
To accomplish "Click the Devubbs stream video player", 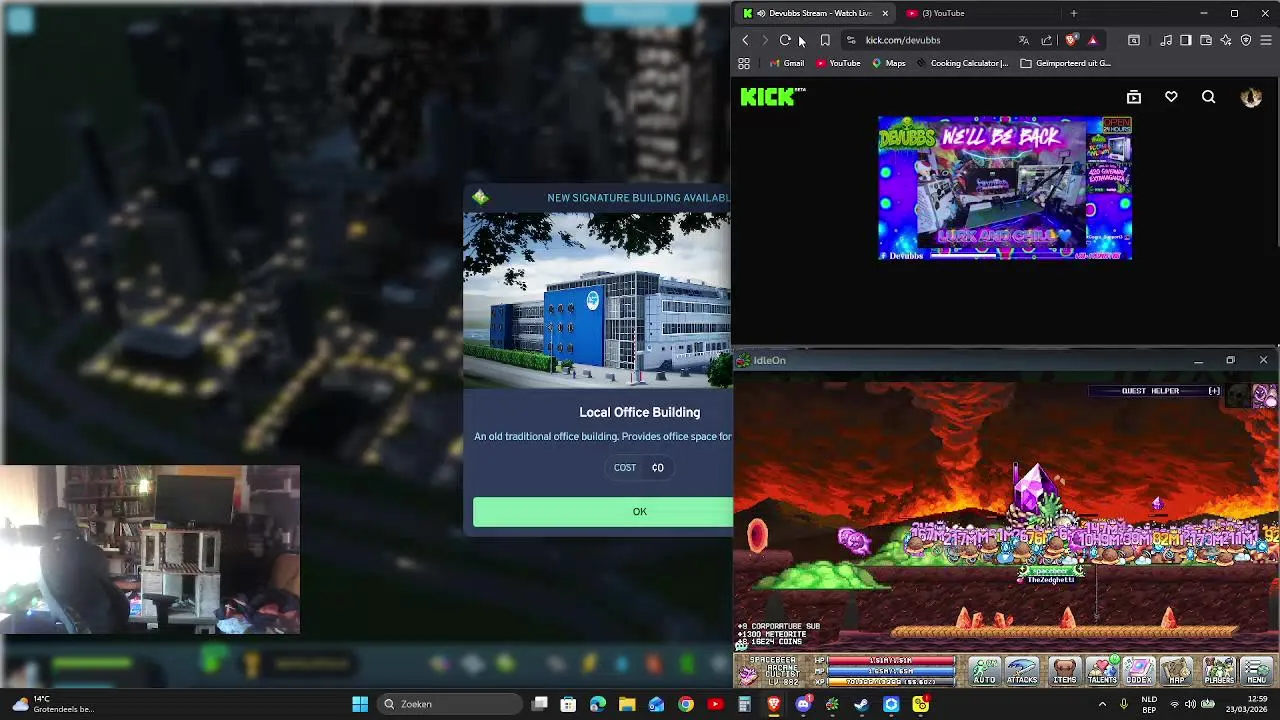I will point(1005,188).
